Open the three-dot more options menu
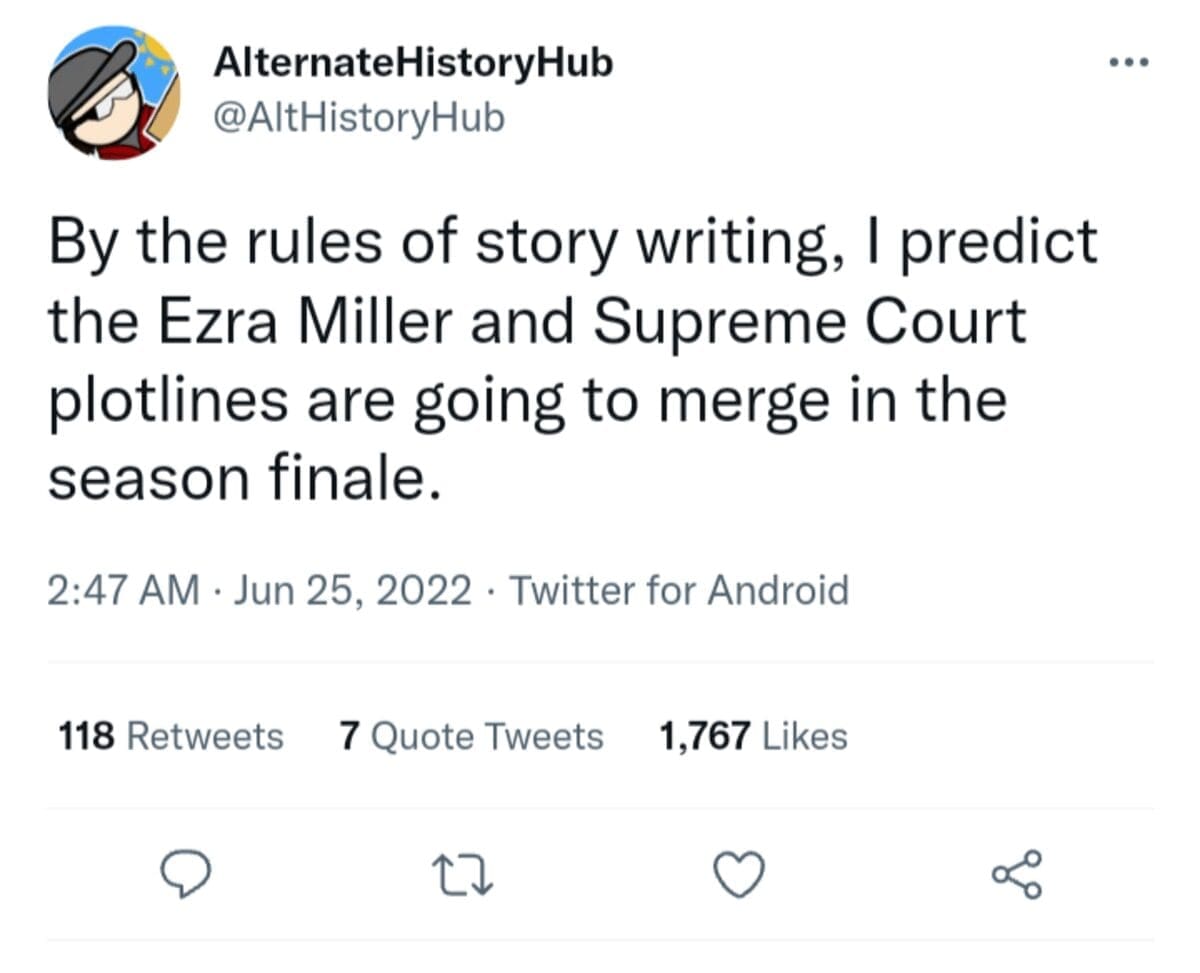This screenshot has height=973, width=1200. click(x=1130, y=63)
